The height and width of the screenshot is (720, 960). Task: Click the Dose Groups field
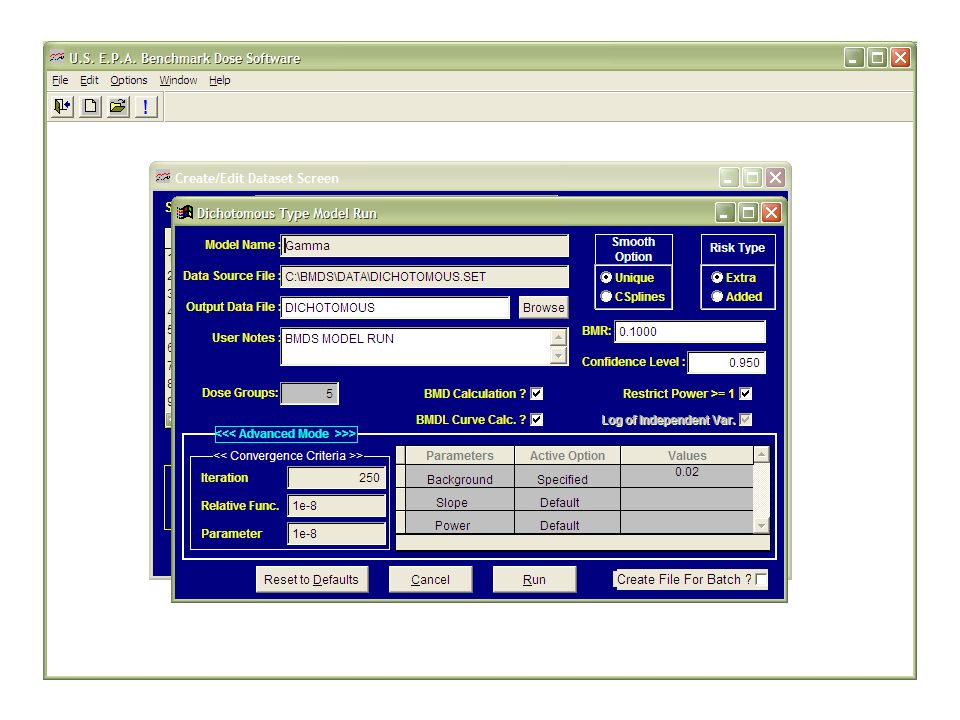tap(309, 393)
